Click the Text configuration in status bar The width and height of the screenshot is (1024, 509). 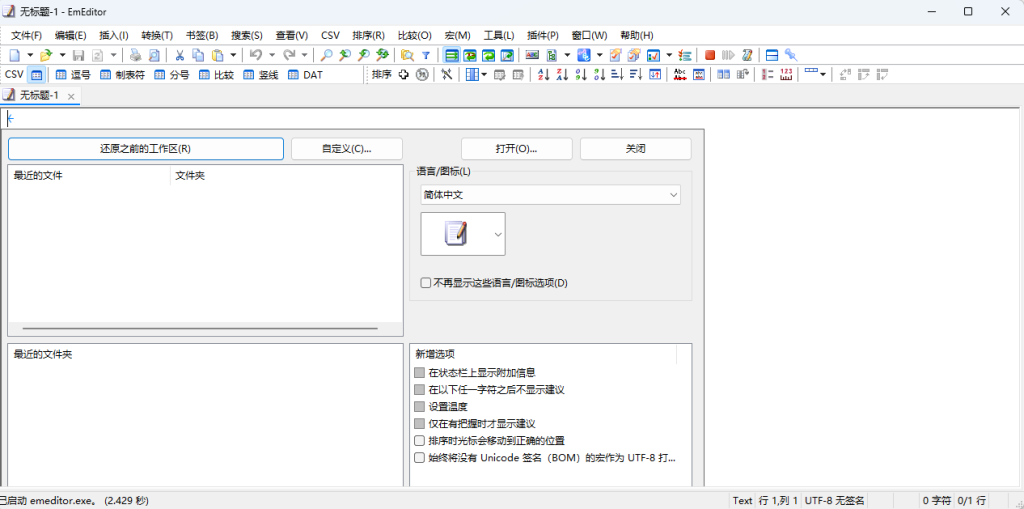742,501
